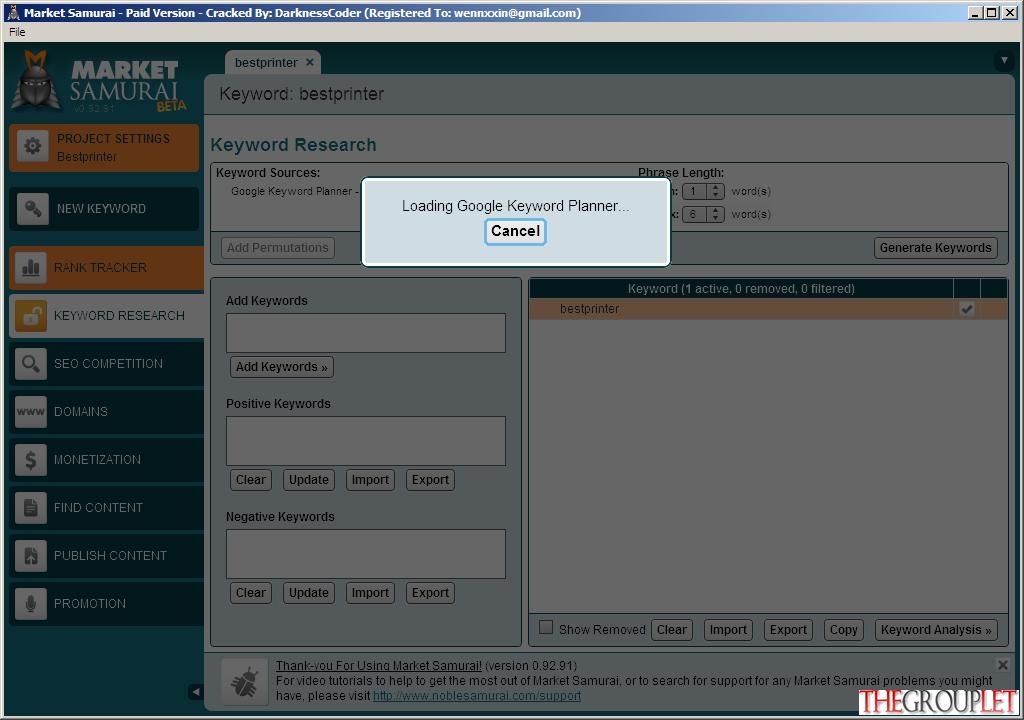Click Thank-you For Using Market Samurai link

[379, 666]
